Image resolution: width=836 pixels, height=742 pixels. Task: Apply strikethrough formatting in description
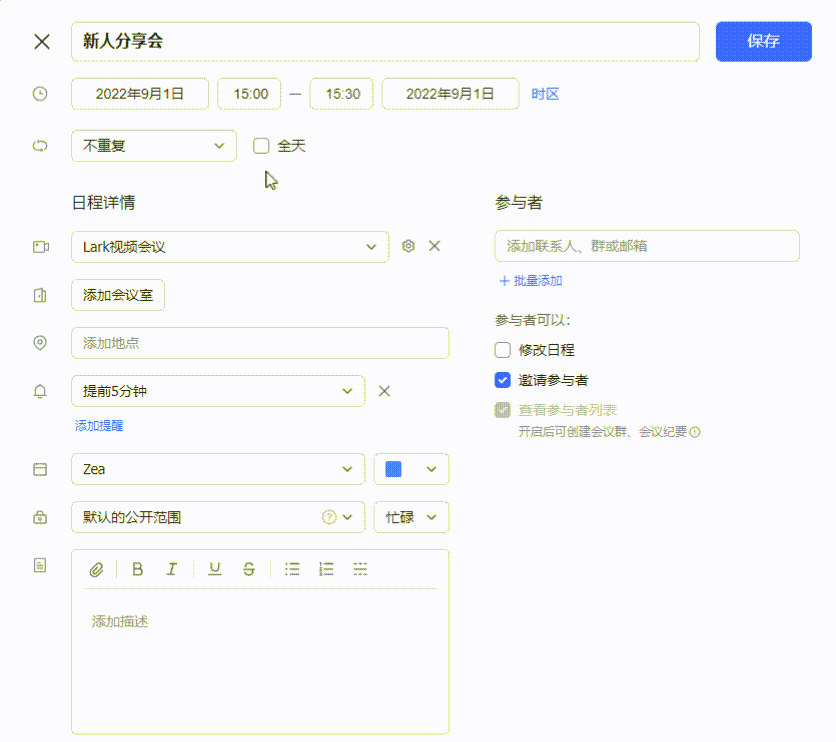click(249, 569)
